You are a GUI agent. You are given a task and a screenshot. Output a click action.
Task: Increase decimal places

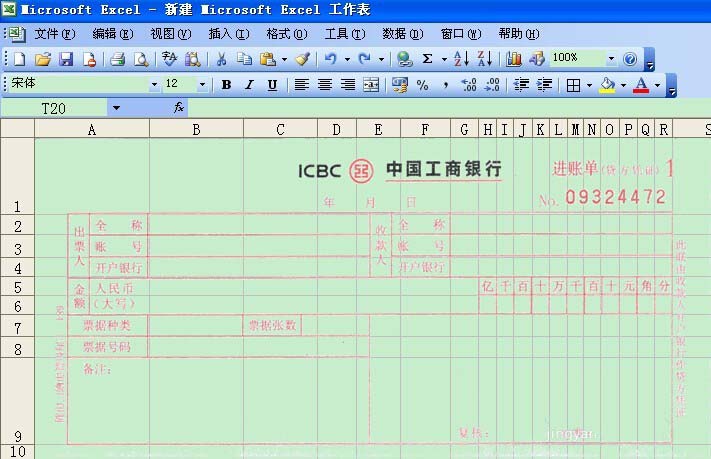click(468, 85)
